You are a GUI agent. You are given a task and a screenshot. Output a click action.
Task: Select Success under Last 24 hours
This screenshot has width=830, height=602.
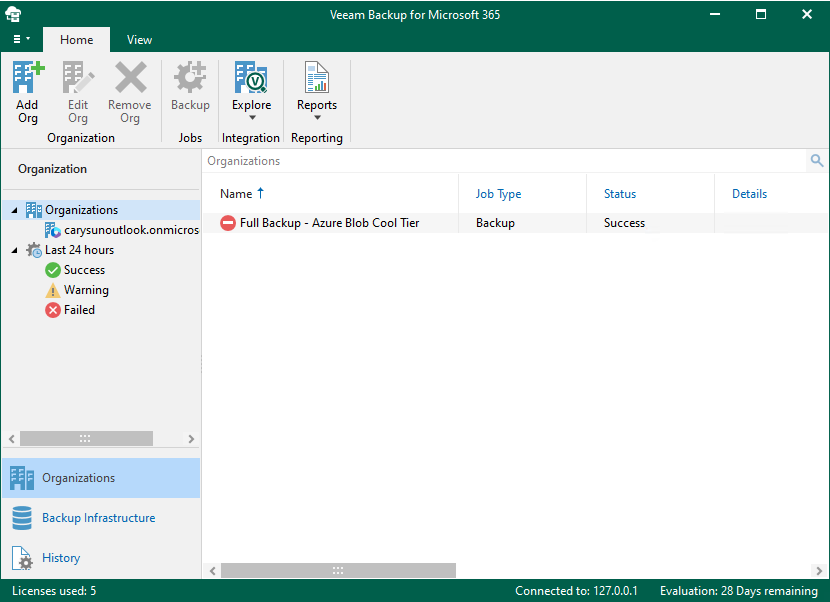click(84, 269)
